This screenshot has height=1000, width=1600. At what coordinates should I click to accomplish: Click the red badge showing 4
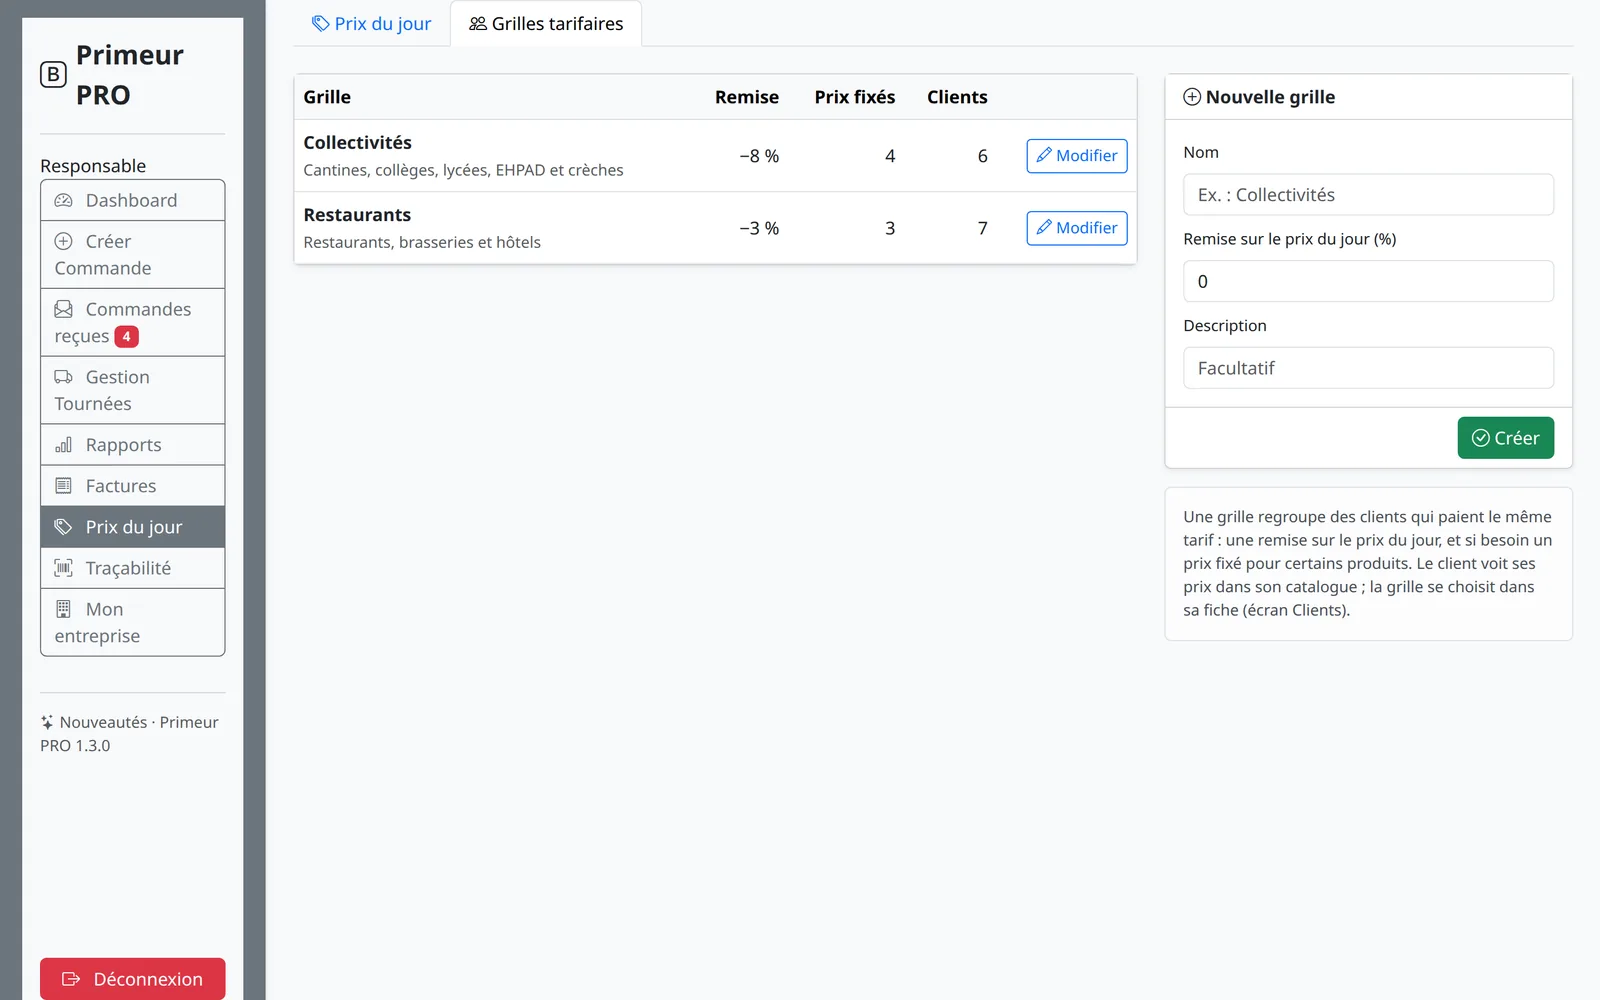(x=126, y=337)
